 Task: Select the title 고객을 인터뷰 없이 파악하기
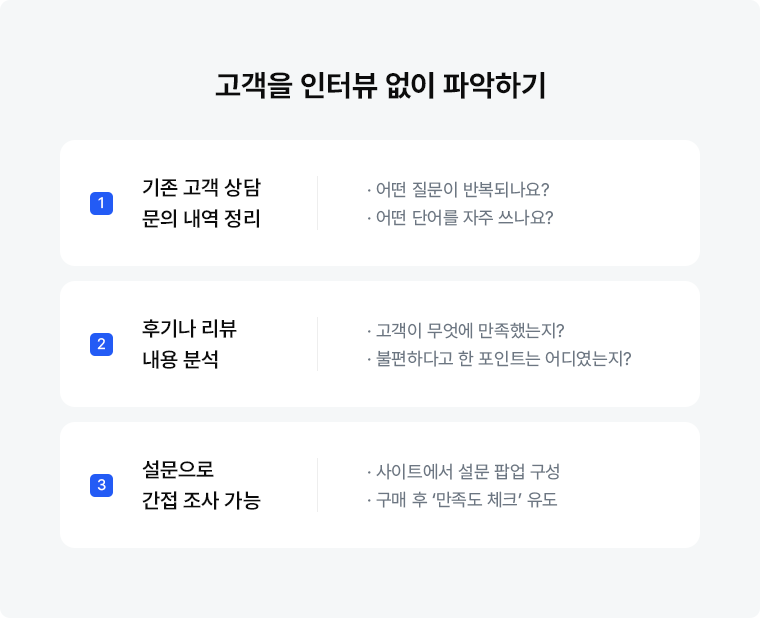click(380, 86)
